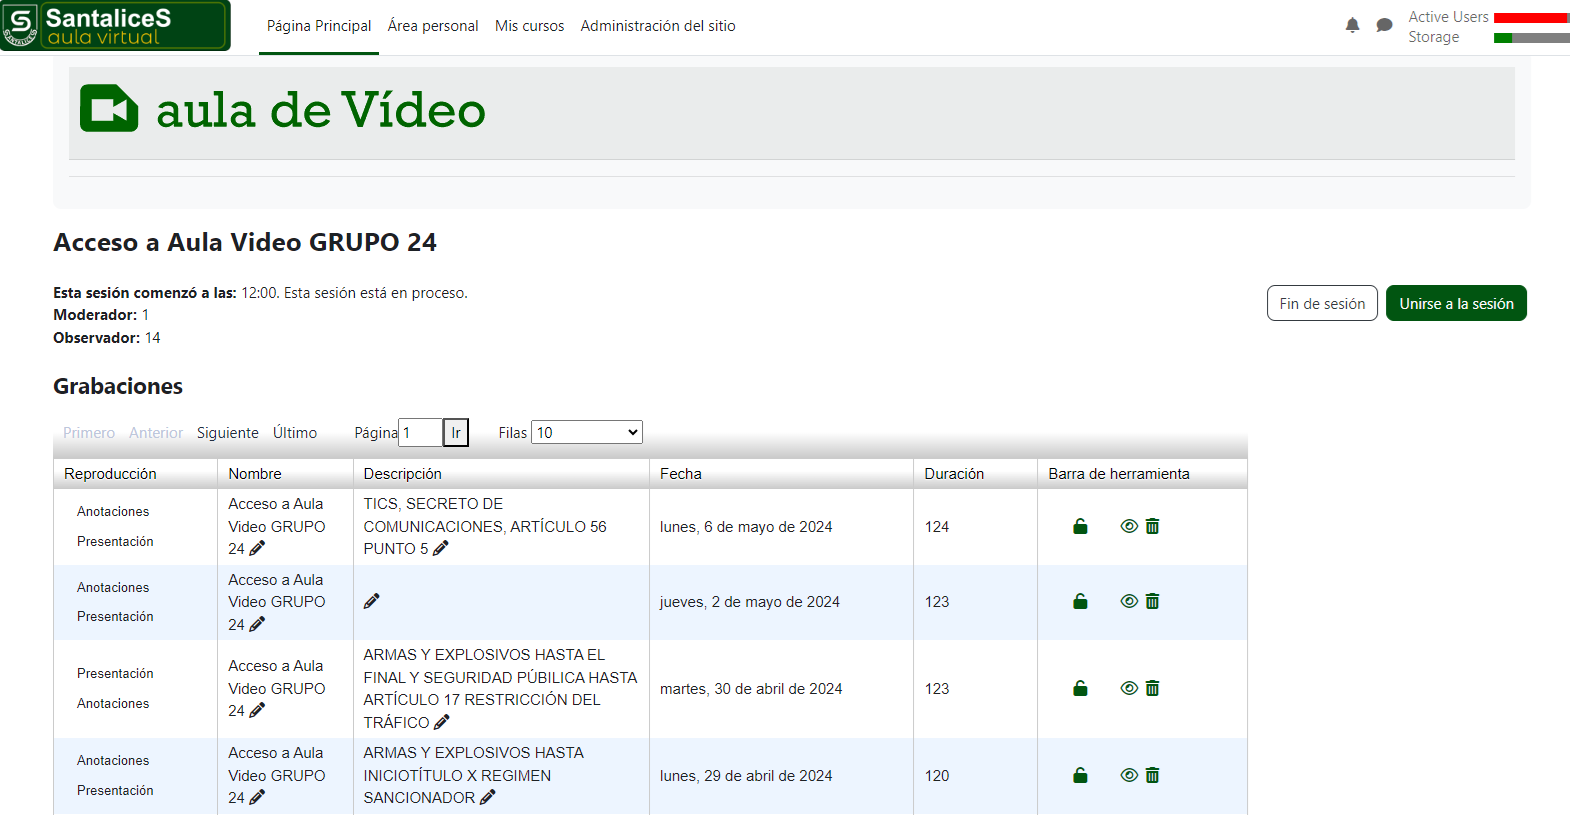Edit name of the April 29 recording
This screenshot has height=815, width=1570.
(257, 797)
